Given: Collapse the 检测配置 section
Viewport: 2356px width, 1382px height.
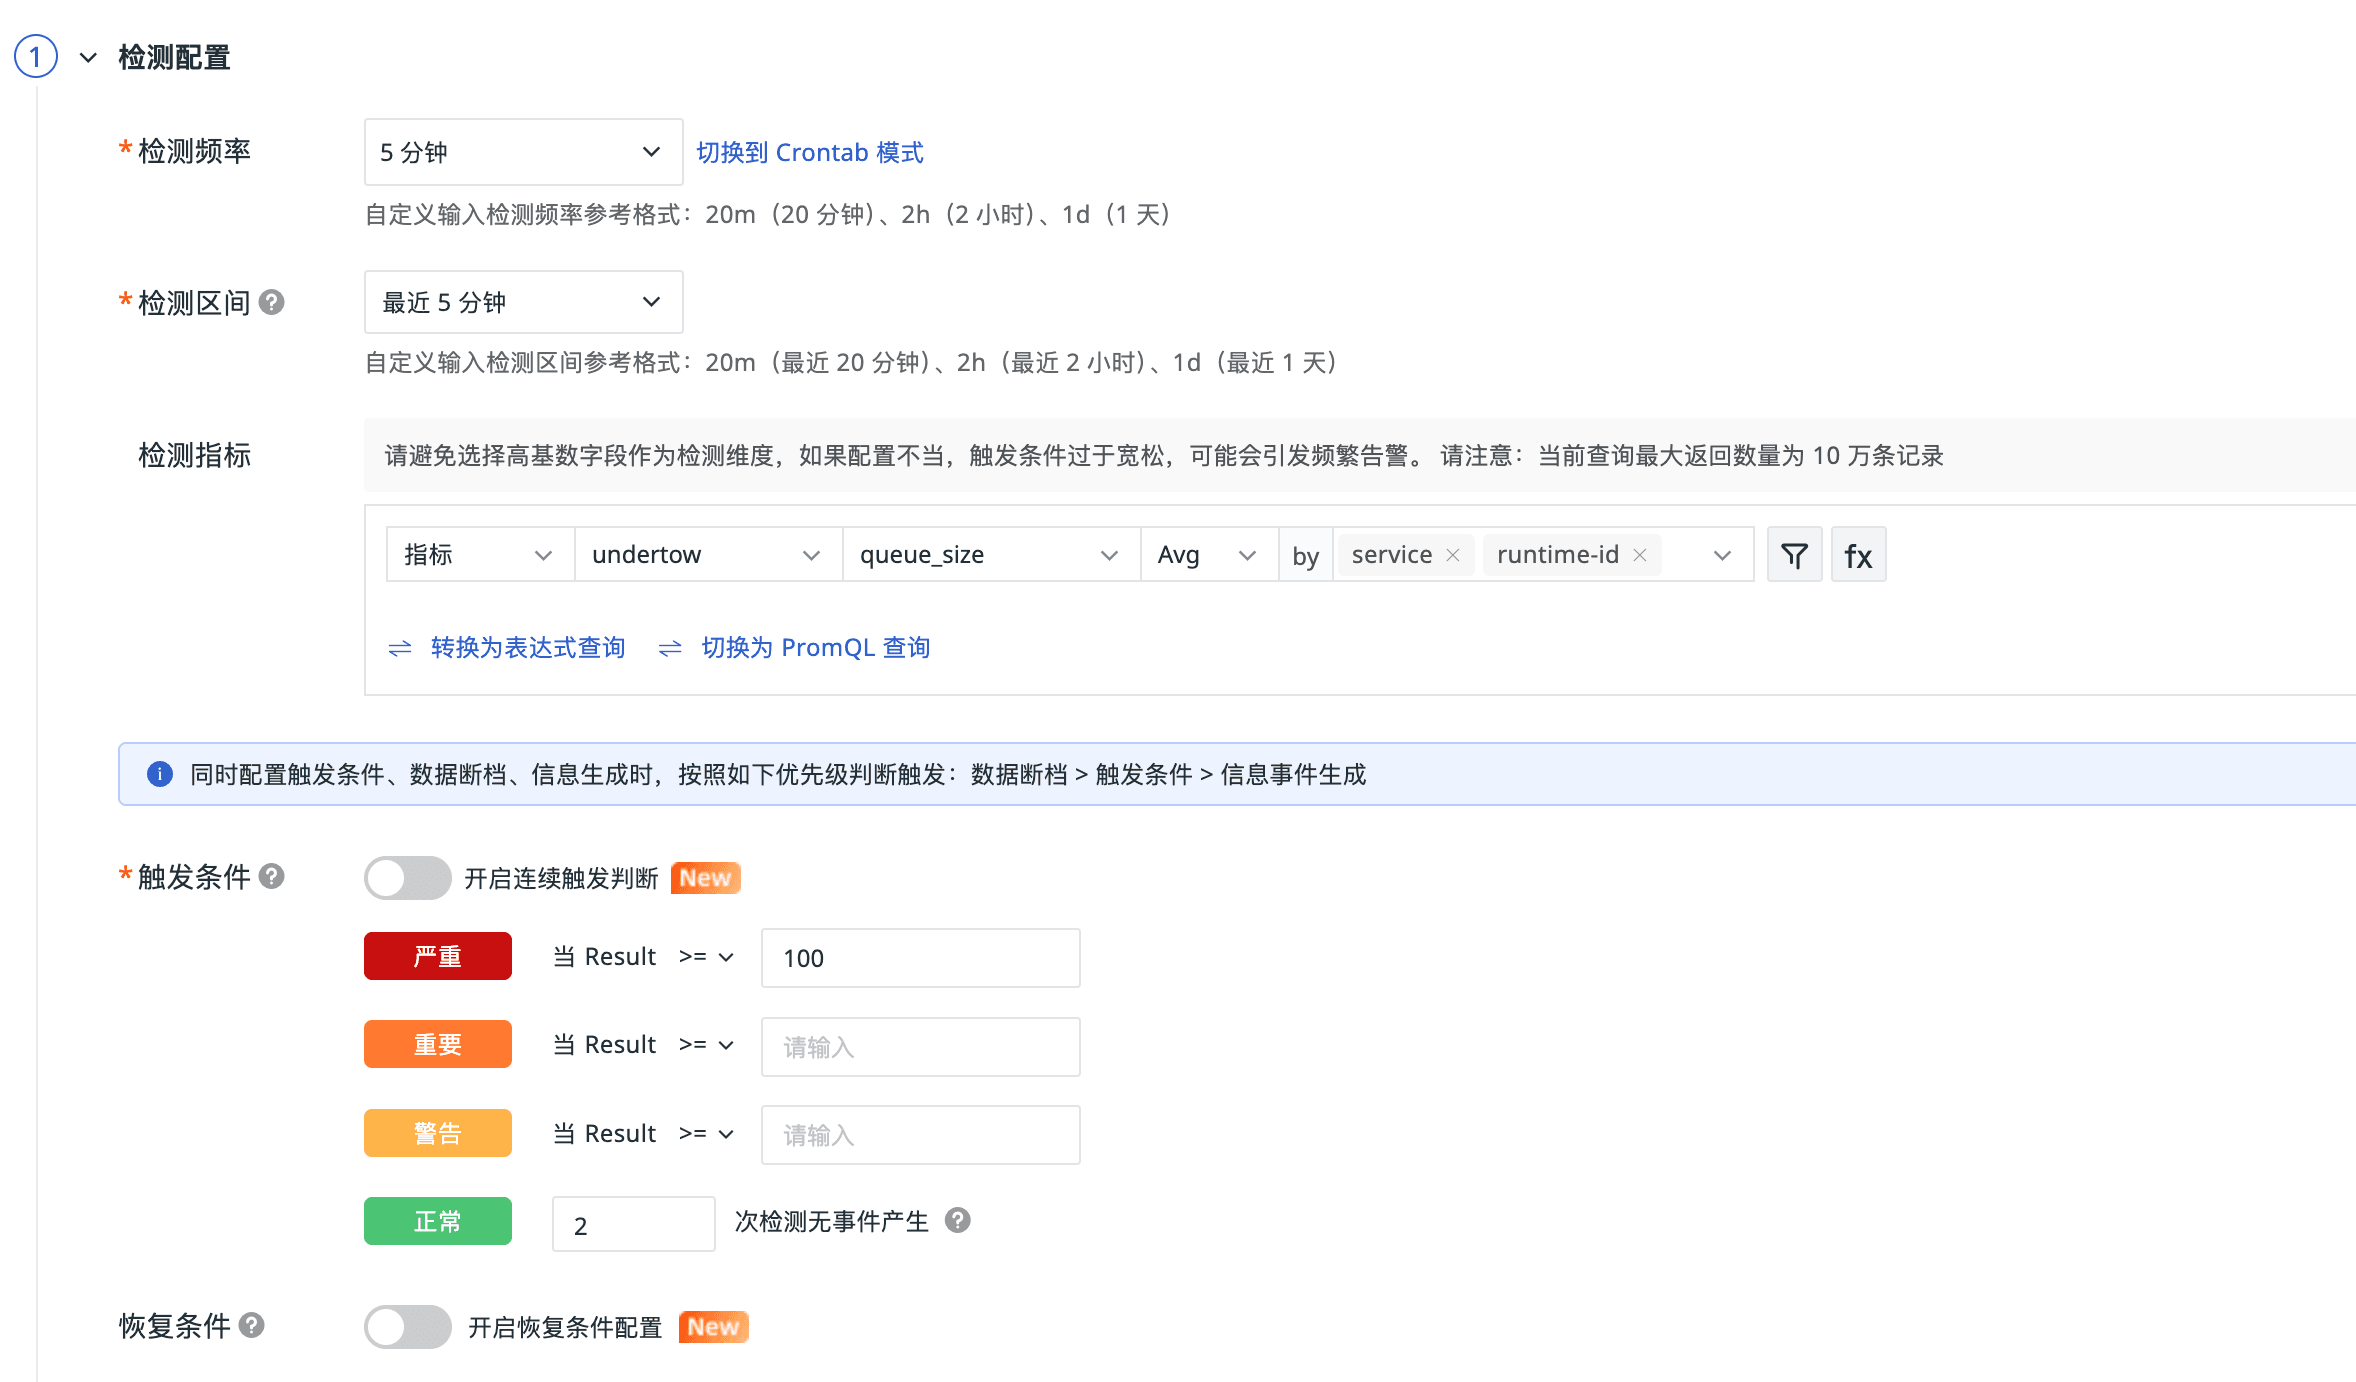Looking at the screenshot, I should 88,57.
